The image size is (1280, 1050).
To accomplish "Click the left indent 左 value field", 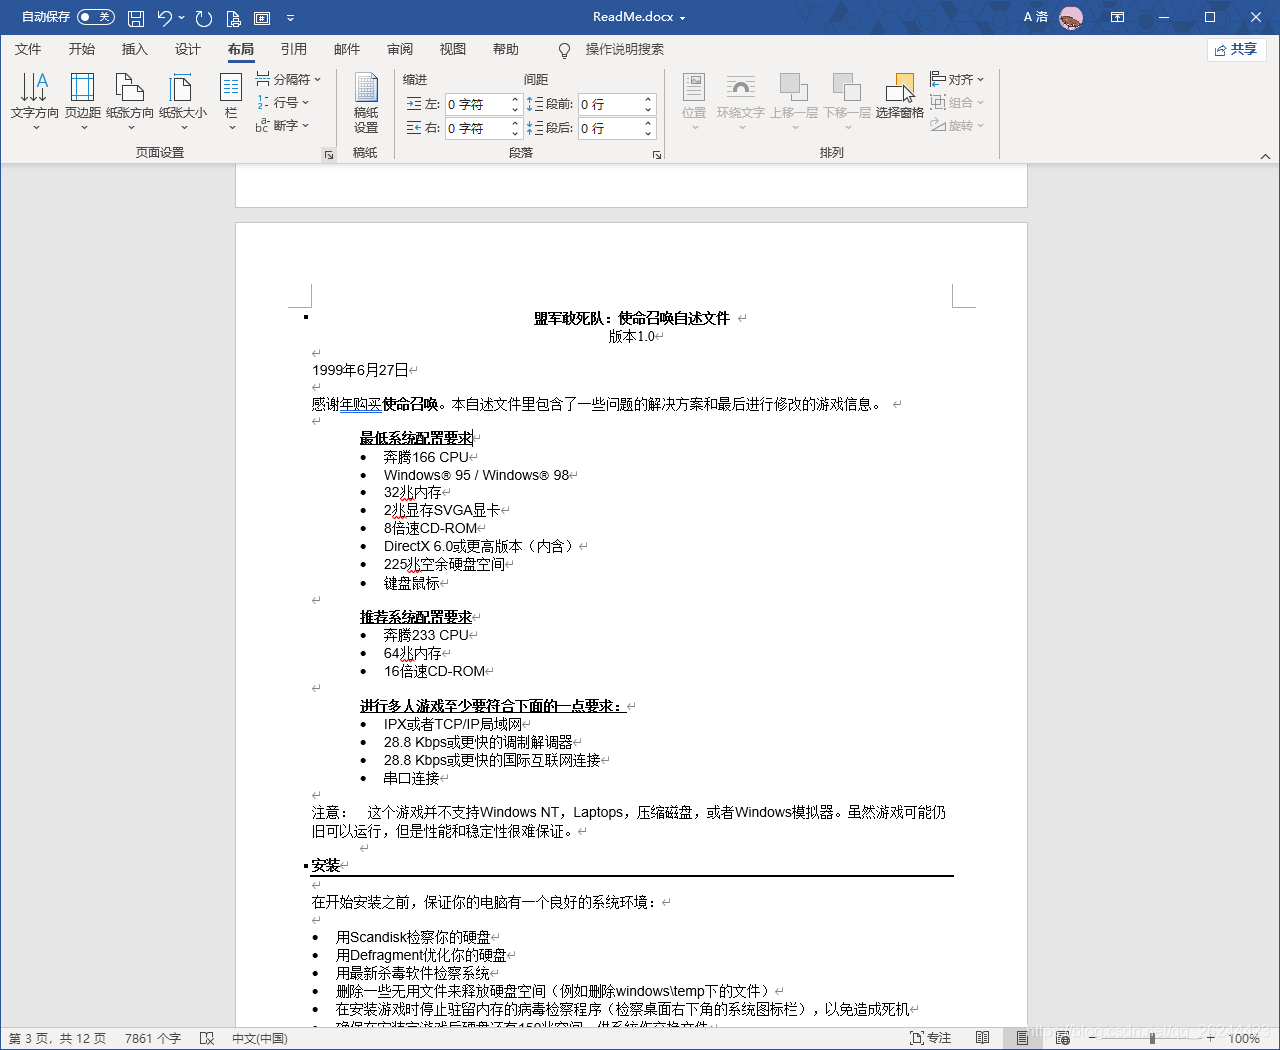I will click(x=477, y=104).
